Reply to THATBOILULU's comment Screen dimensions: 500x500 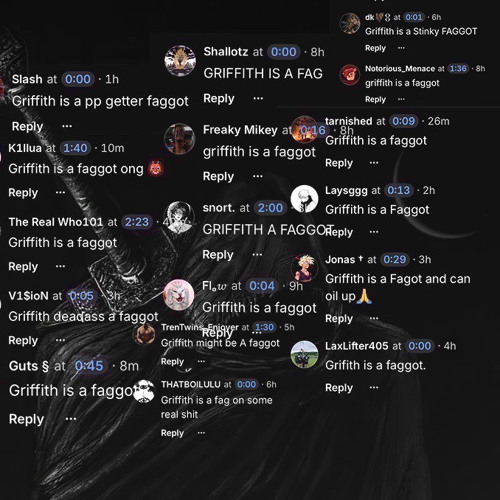point(172,433)
